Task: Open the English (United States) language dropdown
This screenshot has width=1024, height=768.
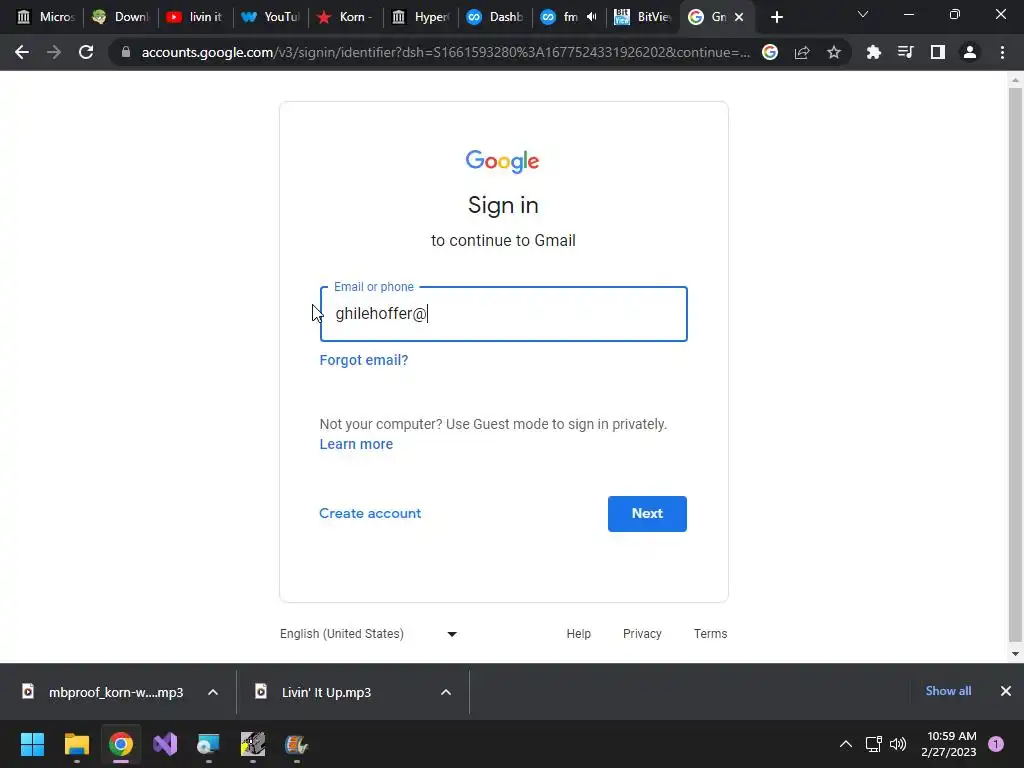Action: (368, 633)
